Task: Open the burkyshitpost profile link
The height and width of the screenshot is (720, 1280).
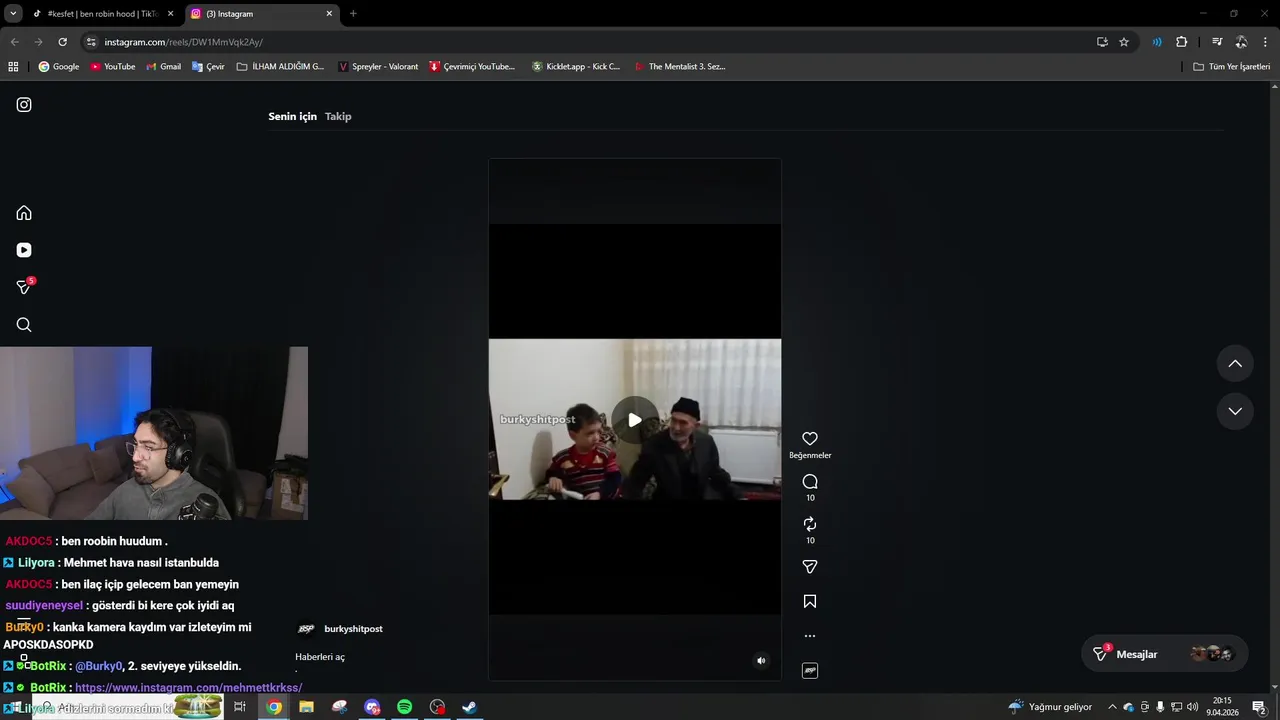Action: pos(353,629)
